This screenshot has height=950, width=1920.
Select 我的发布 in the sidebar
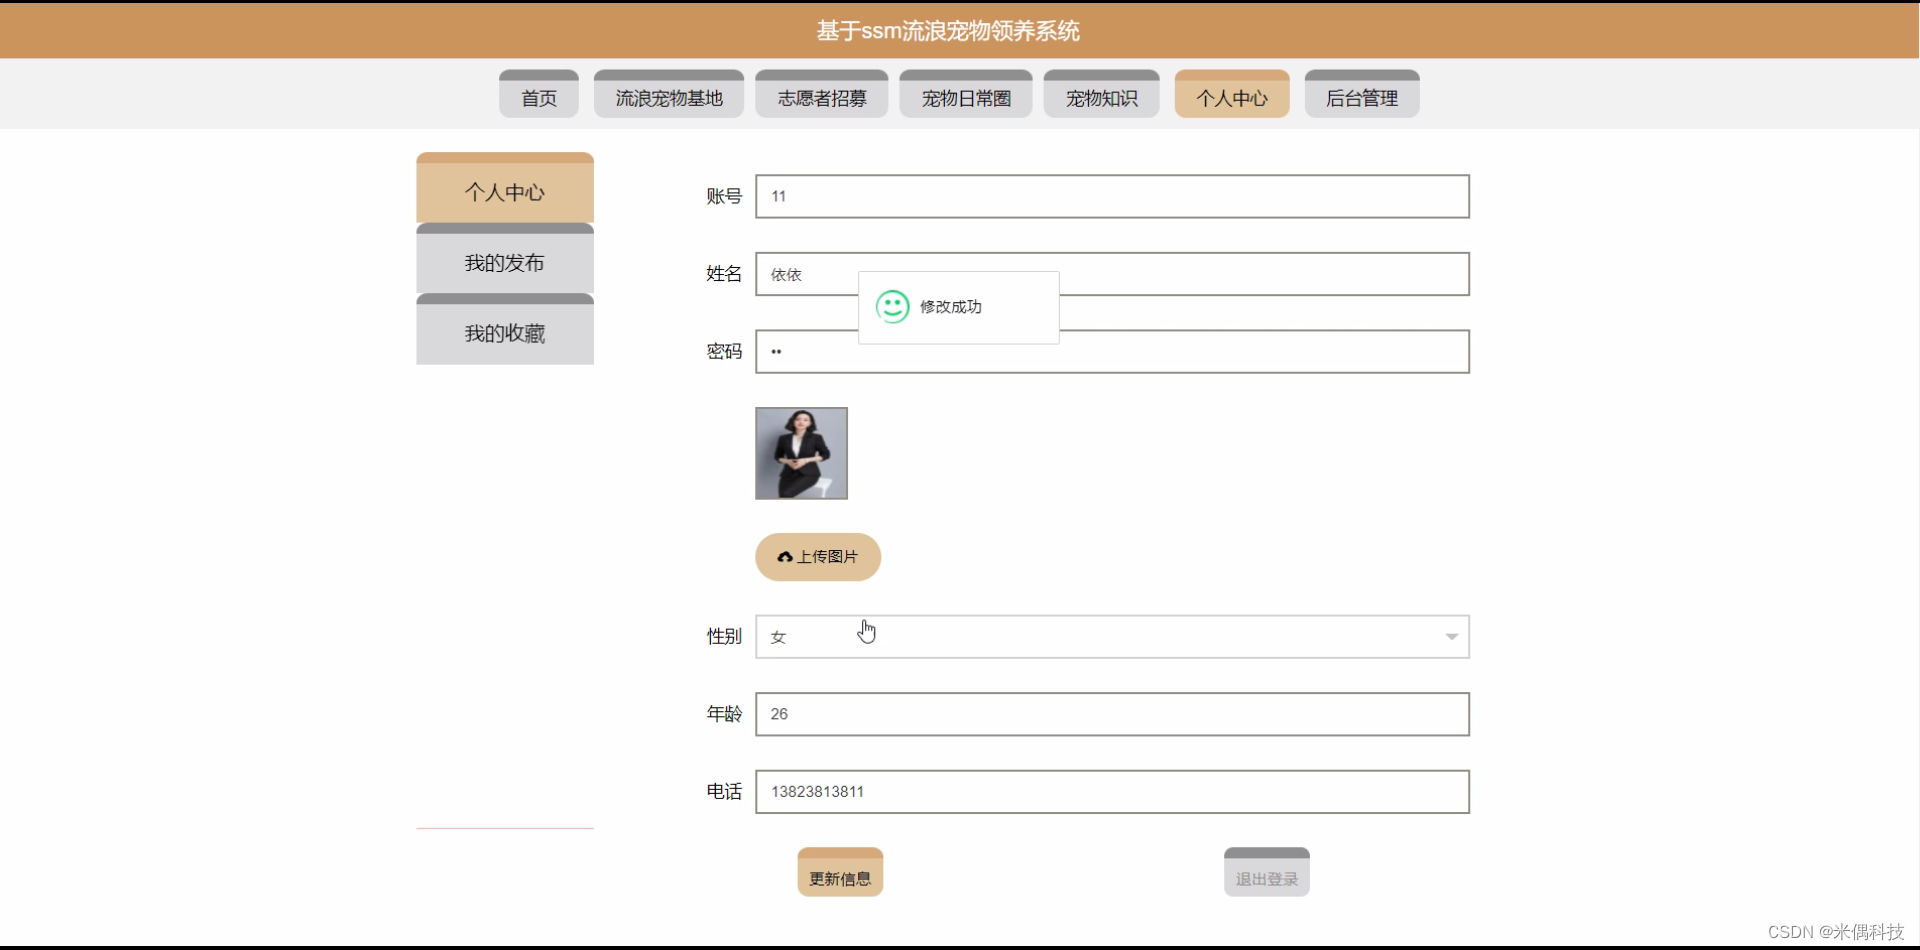(504, 262)
